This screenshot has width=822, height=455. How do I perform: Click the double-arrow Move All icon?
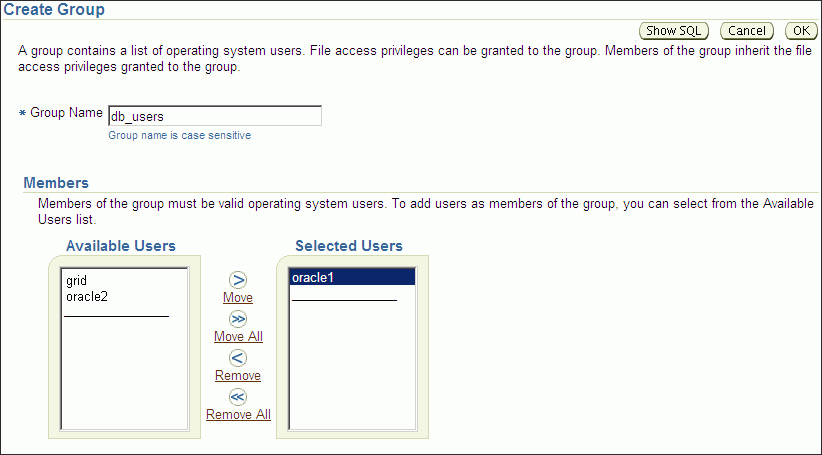(238, 319)
